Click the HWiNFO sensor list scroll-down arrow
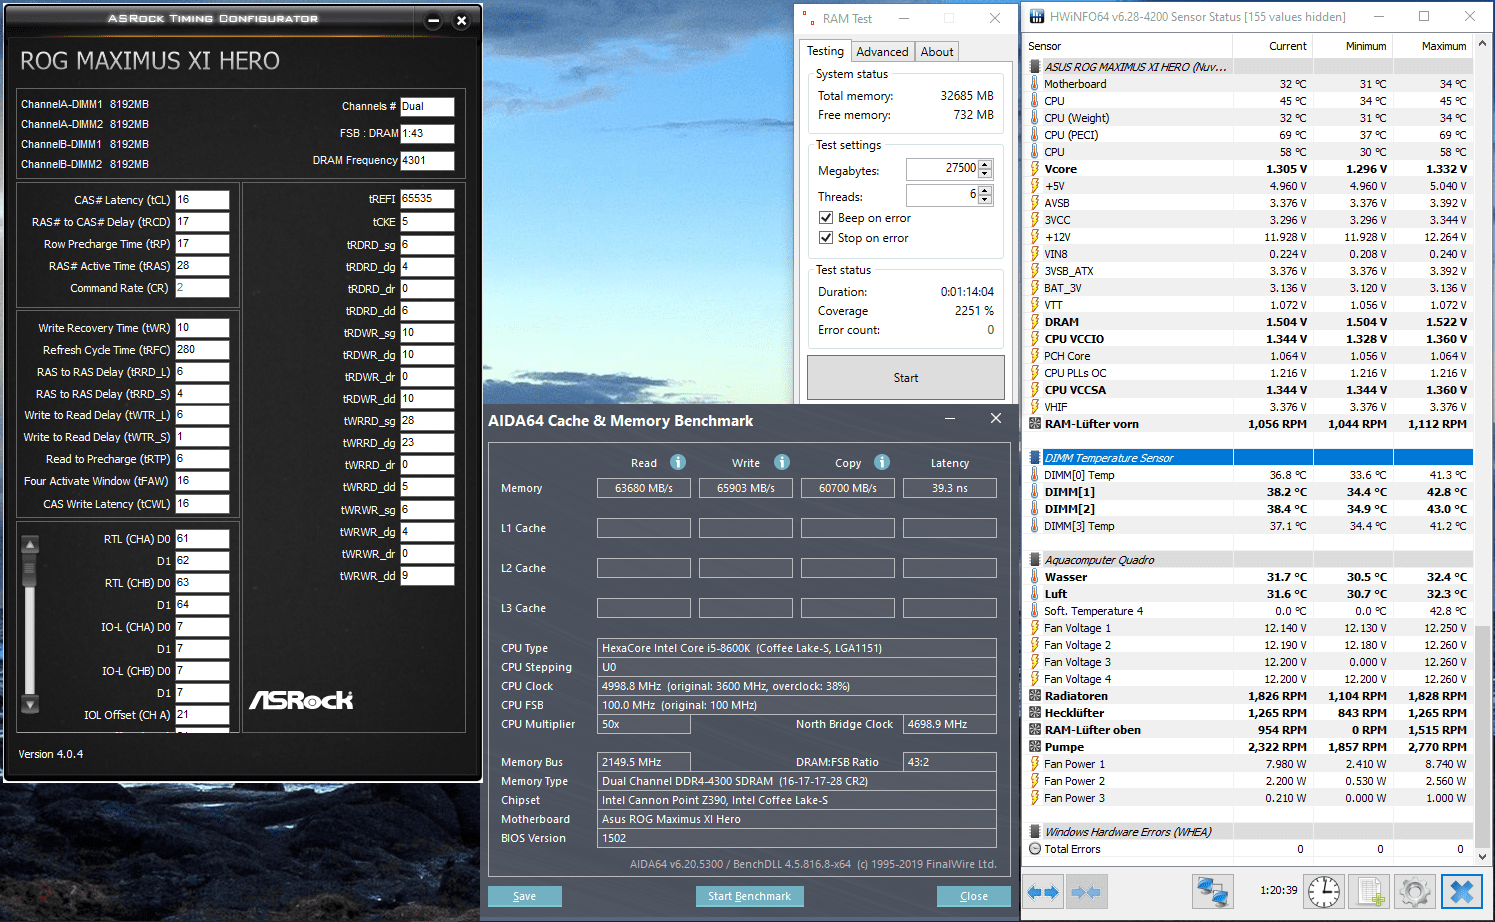1495x922 pixels. 1483,857
